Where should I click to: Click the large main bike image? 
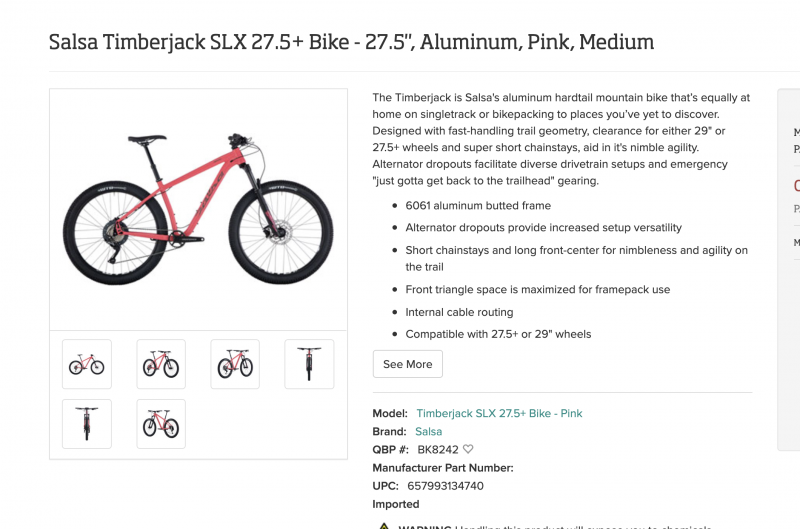pos(198,210)
